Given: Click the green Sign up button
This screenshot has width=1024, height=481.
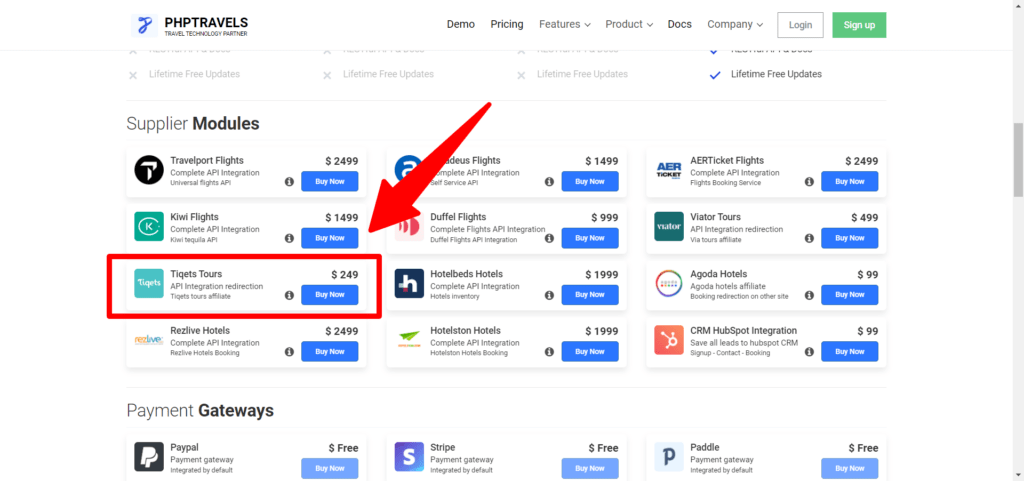Looking at the screenshot, I should pyautogui.click(x=859, y=25).
